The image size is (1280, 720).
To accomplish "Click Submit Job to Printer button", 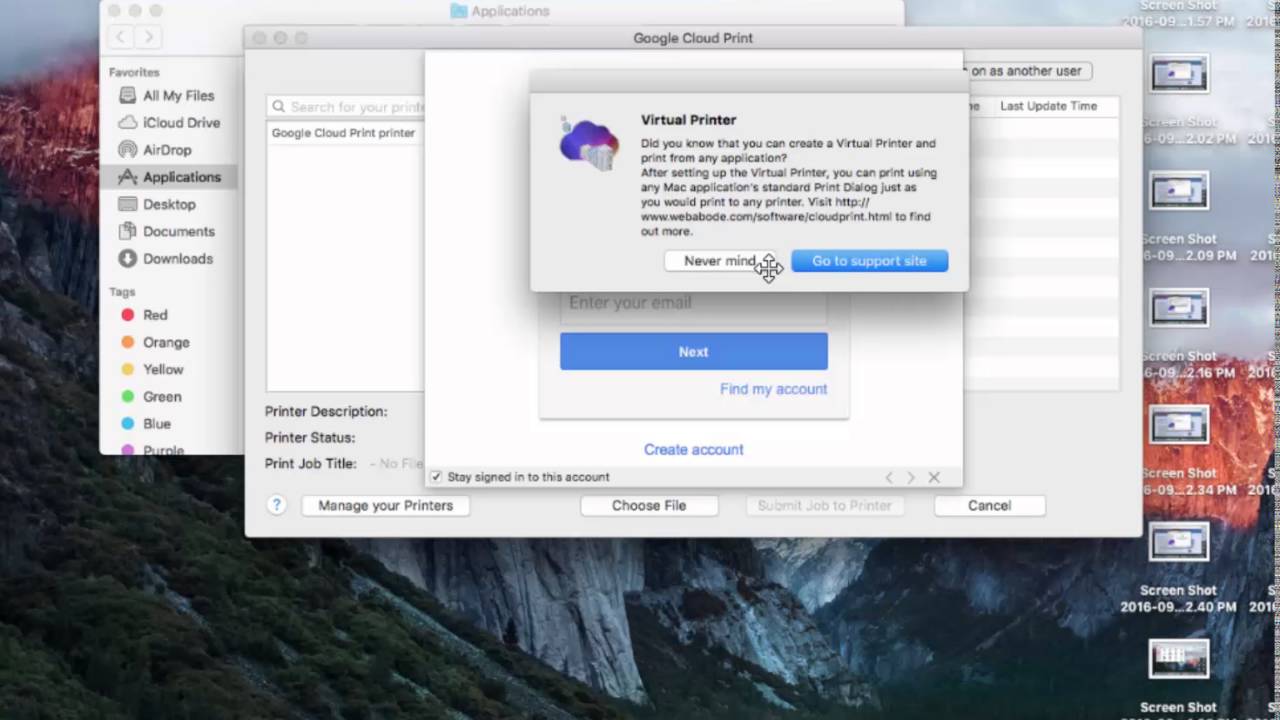I will (824, 506).
